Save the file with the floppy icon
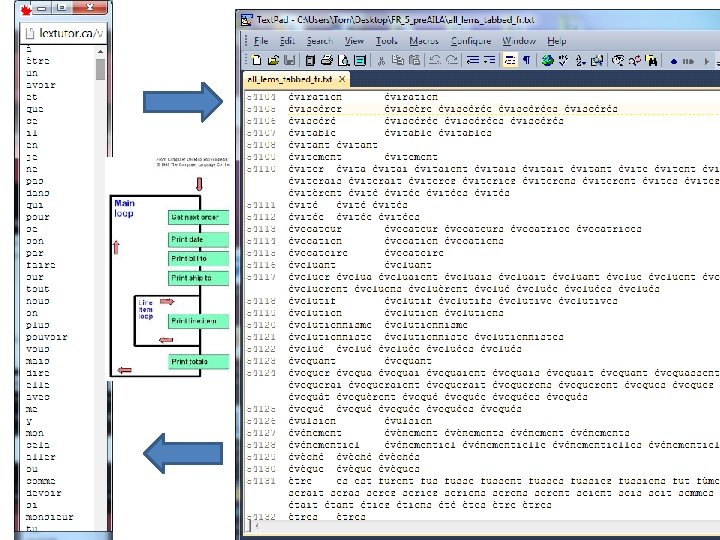Image resolution: width=720 pixels, height=540 pixels. 289,60
